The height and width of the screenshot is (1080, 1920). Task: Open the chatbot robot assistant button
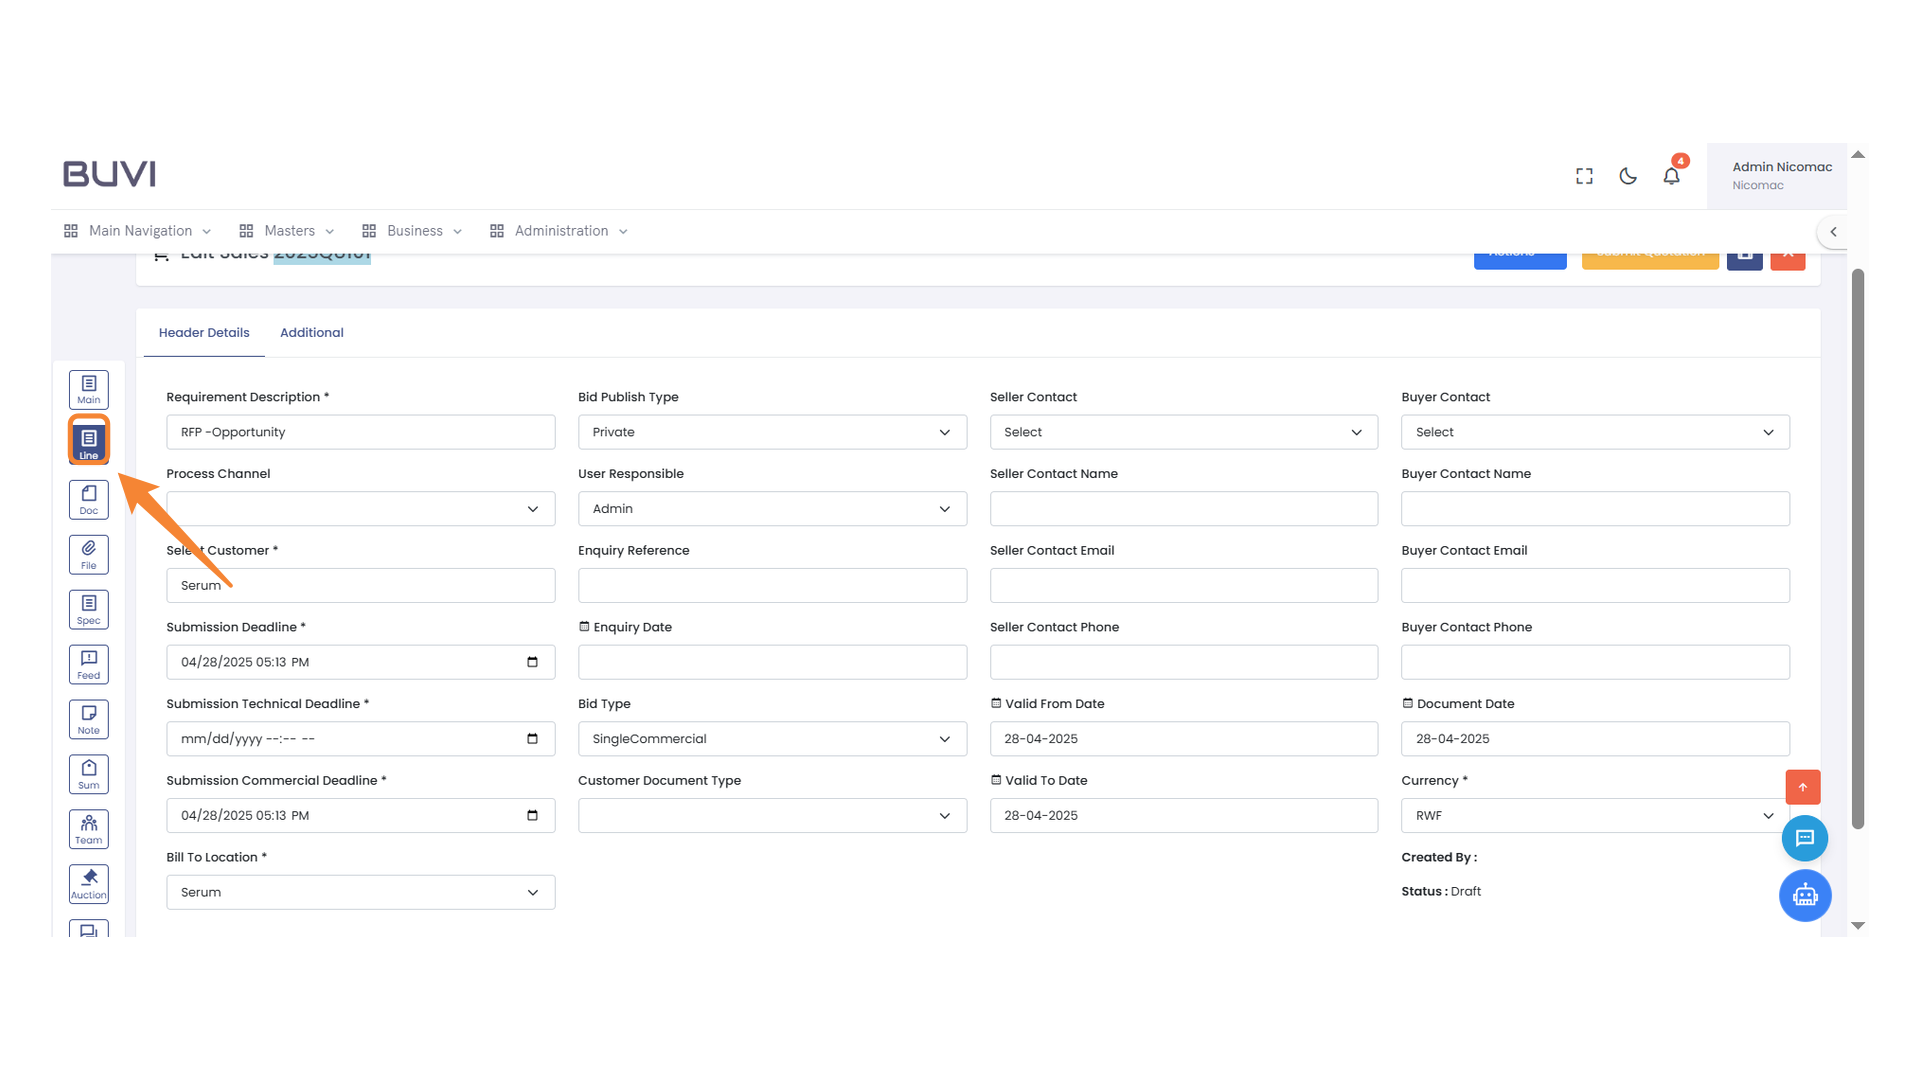click(x=1804, y=895)
